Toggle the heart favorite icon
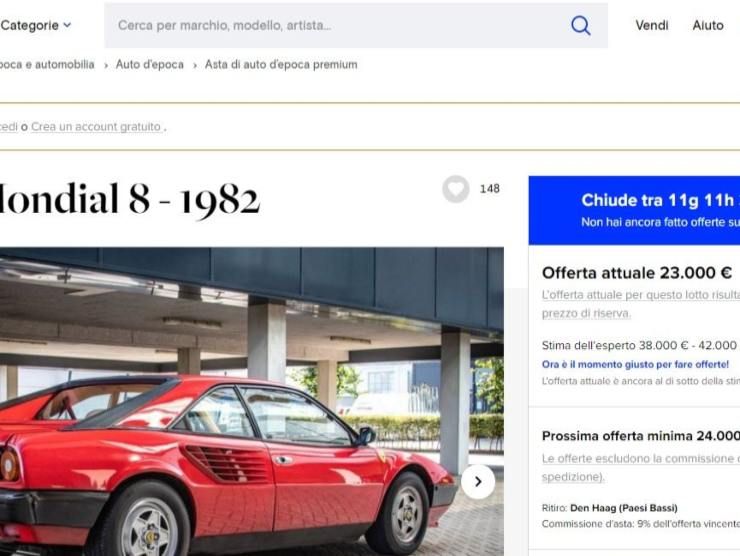The width and height of the screenshot is (740, 556). tap(455, 189)
